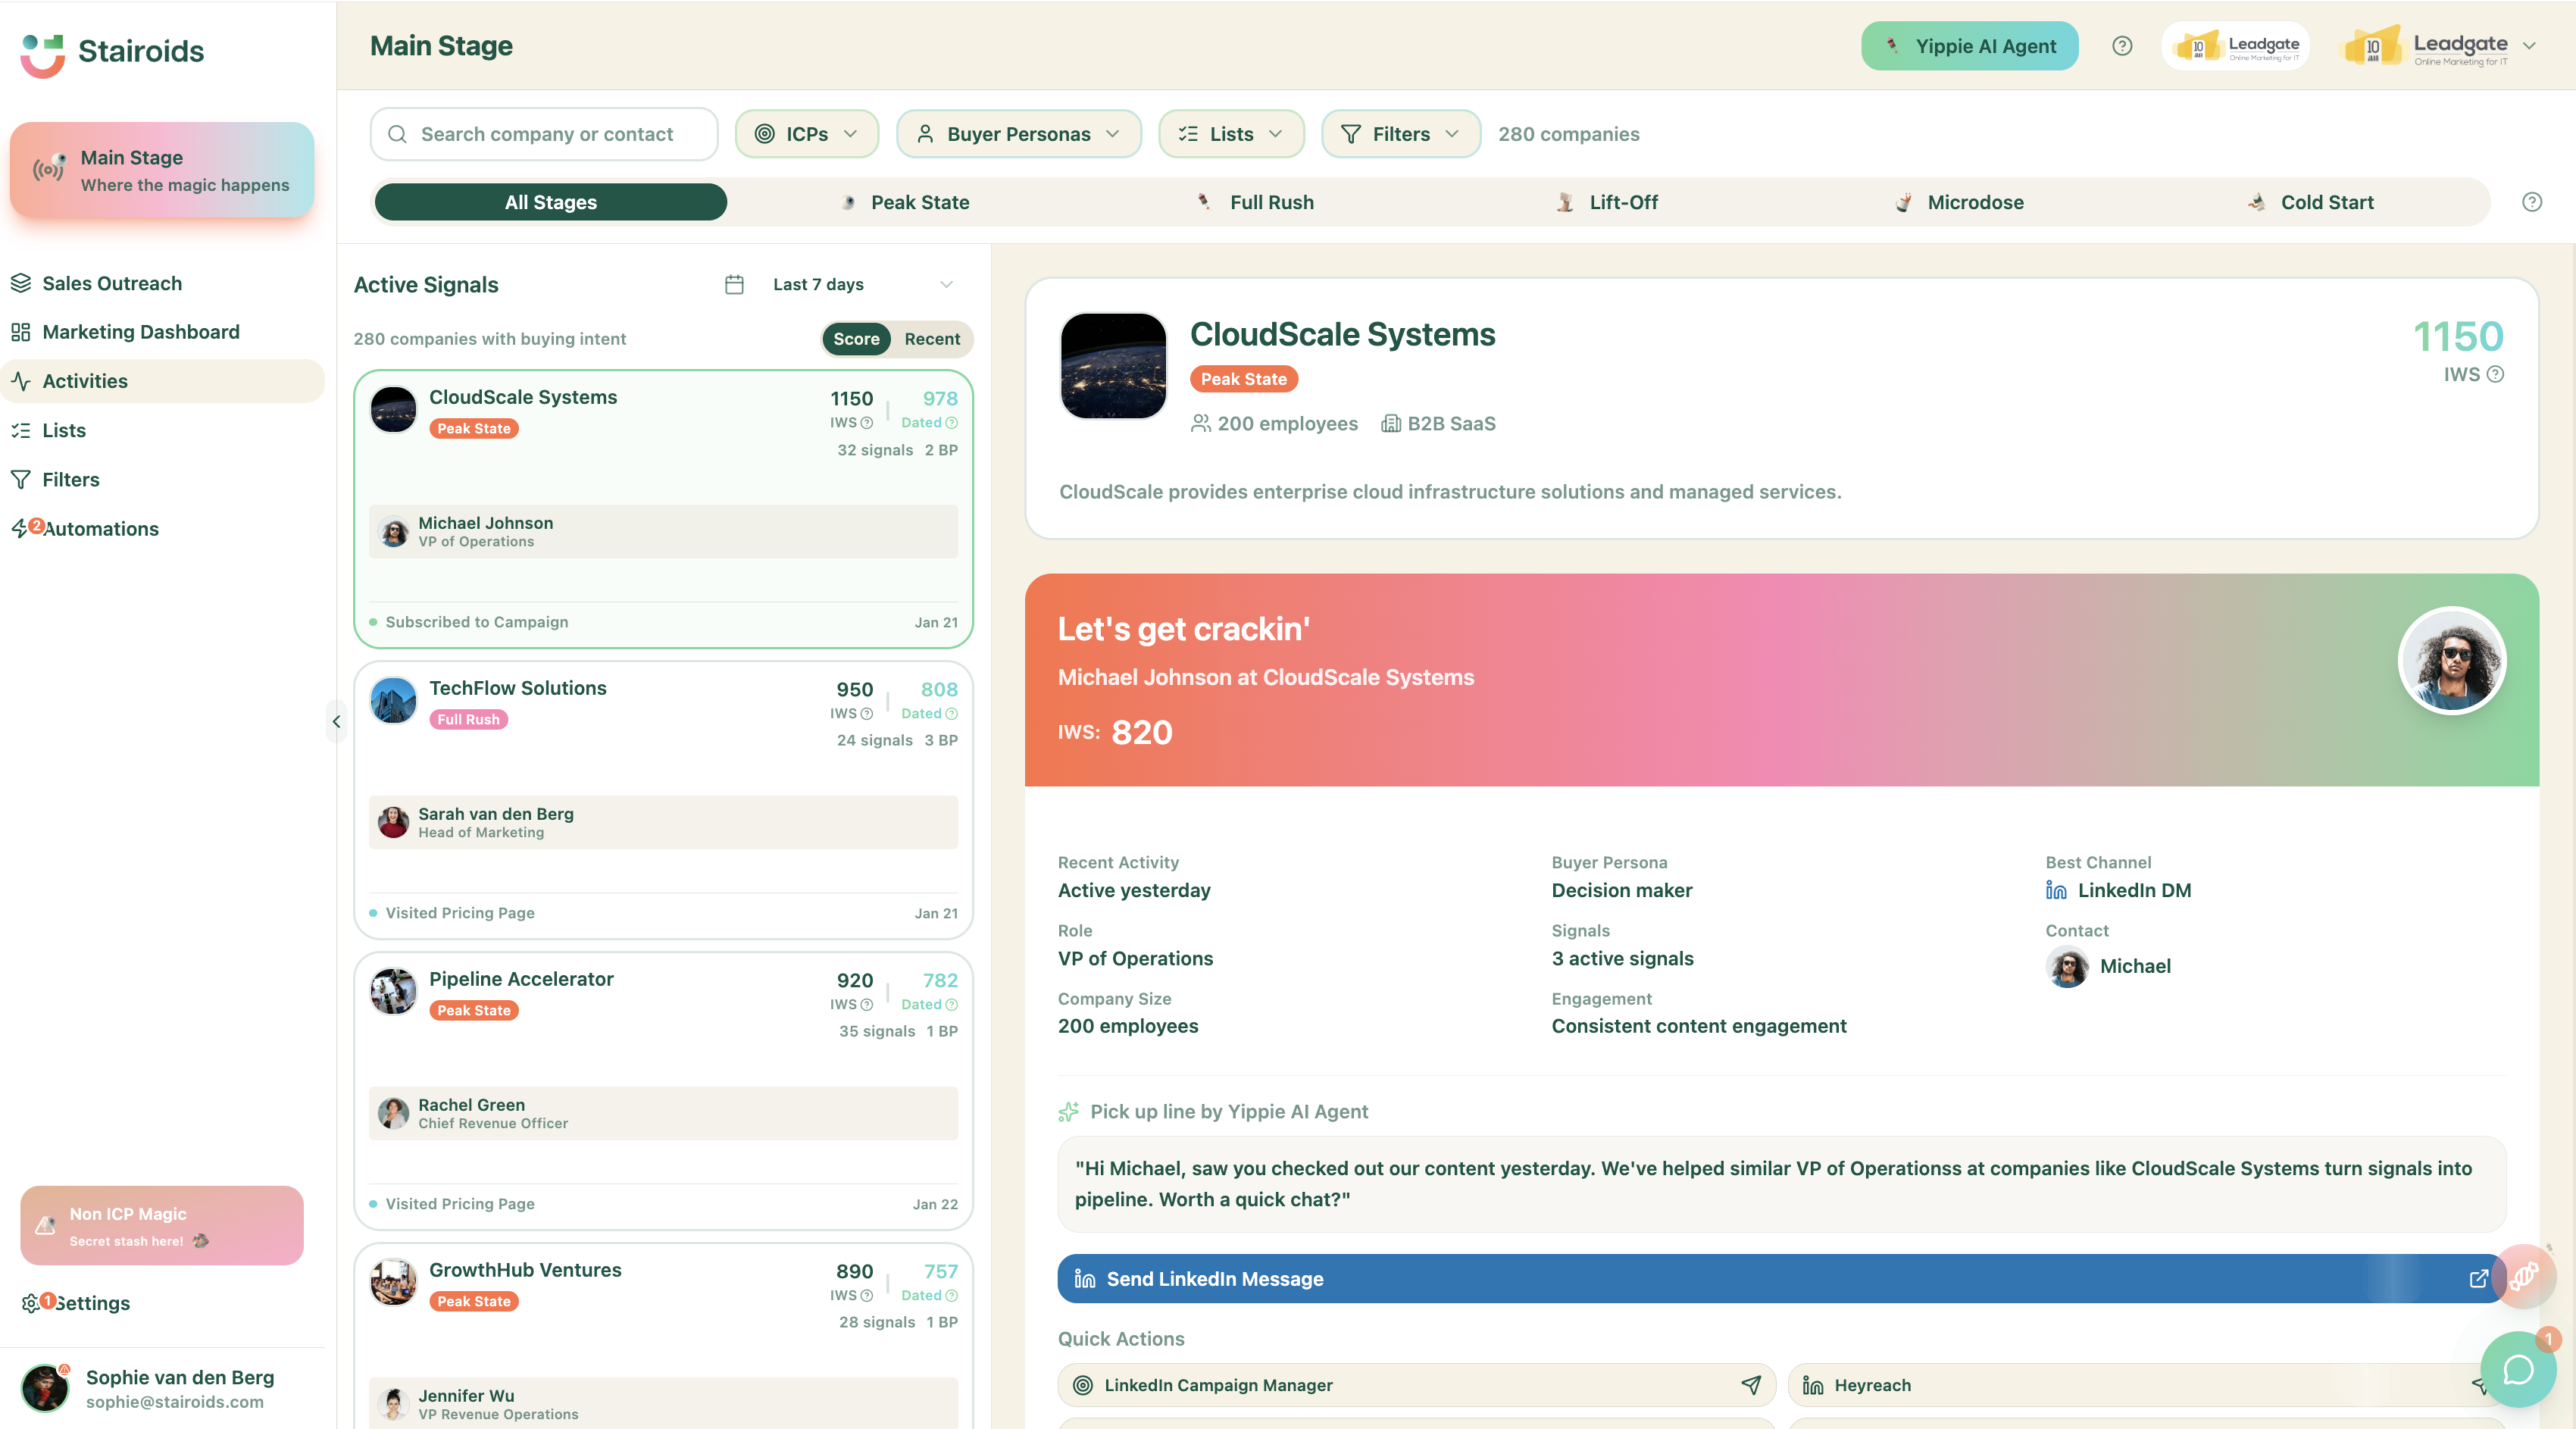
Task: Go to Main Stage in sidebar
Action: (x=162, y=170)
